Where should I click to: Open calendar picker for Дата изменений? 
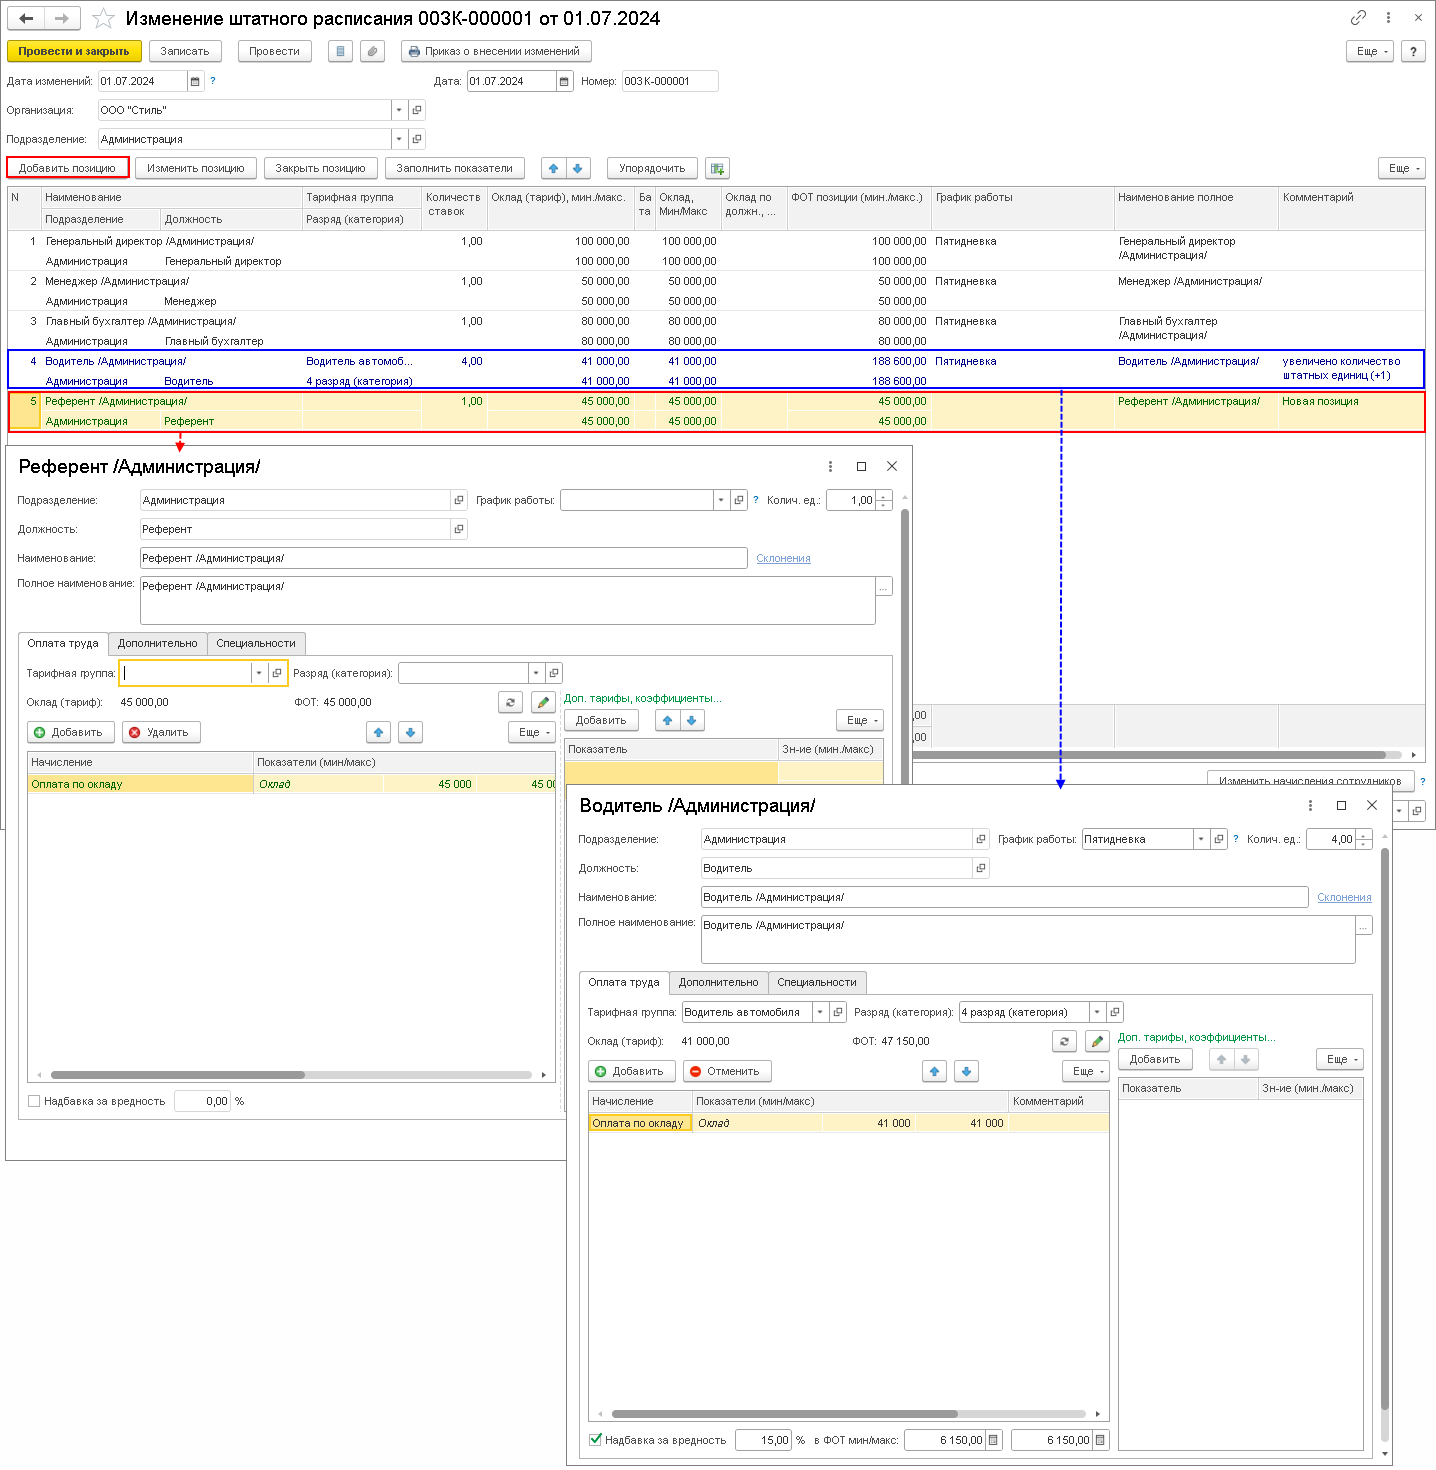pyautogui.click(x=196, y=81)
